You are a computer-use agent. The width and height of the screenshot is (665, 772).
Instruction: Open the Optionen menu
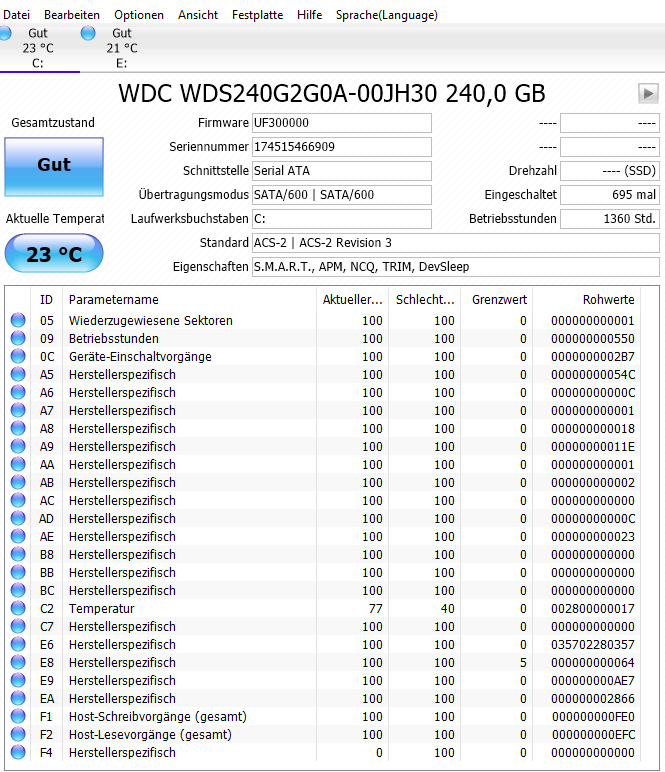tap(139, 15)
